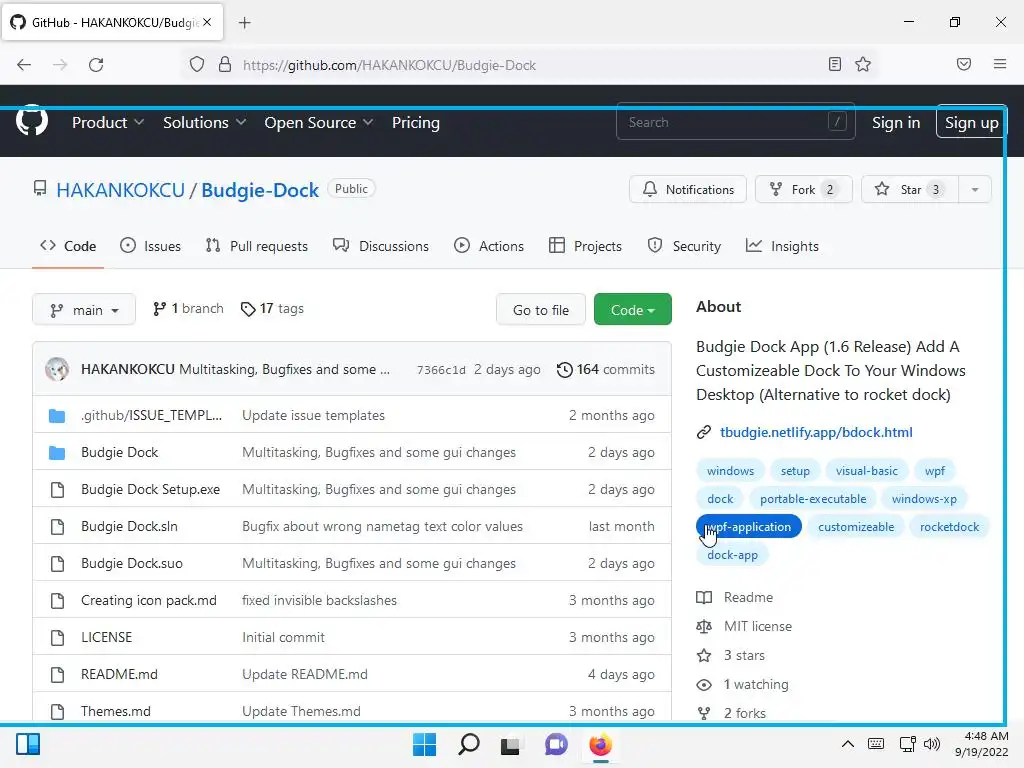Toggle reader view icon in address bar
Image resolution: width=1024 pixels, height=768 pixels.
click(834, 64)
